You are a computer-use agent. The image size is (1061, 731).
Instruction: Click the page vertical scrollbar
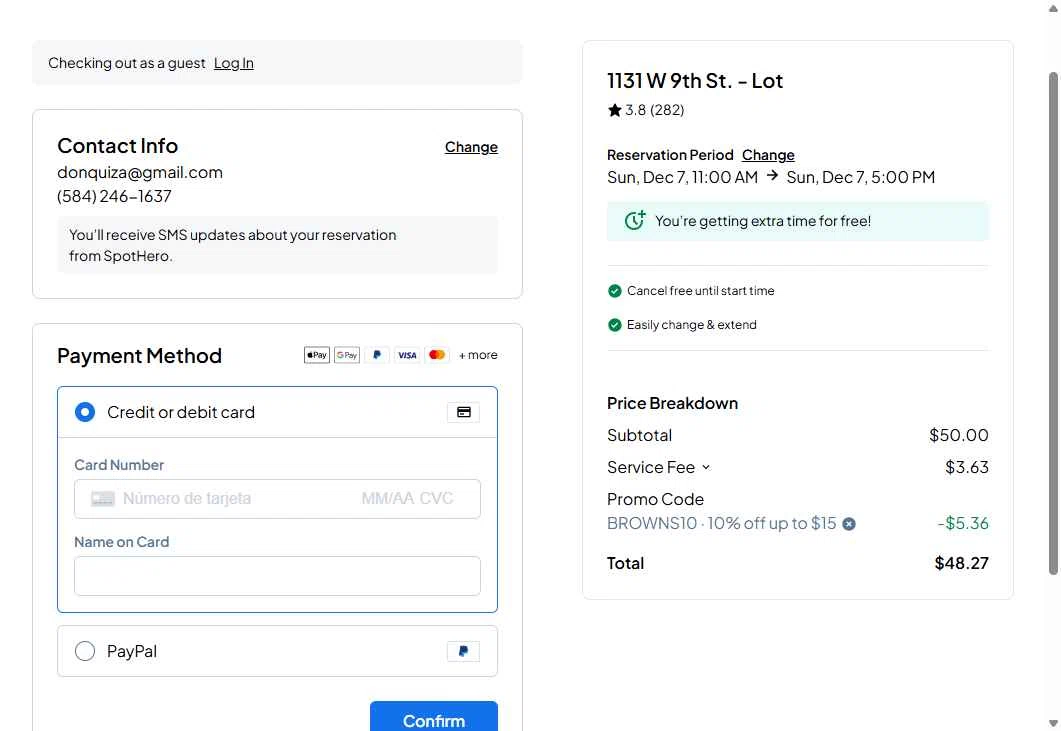click(x=1053, y=320)
